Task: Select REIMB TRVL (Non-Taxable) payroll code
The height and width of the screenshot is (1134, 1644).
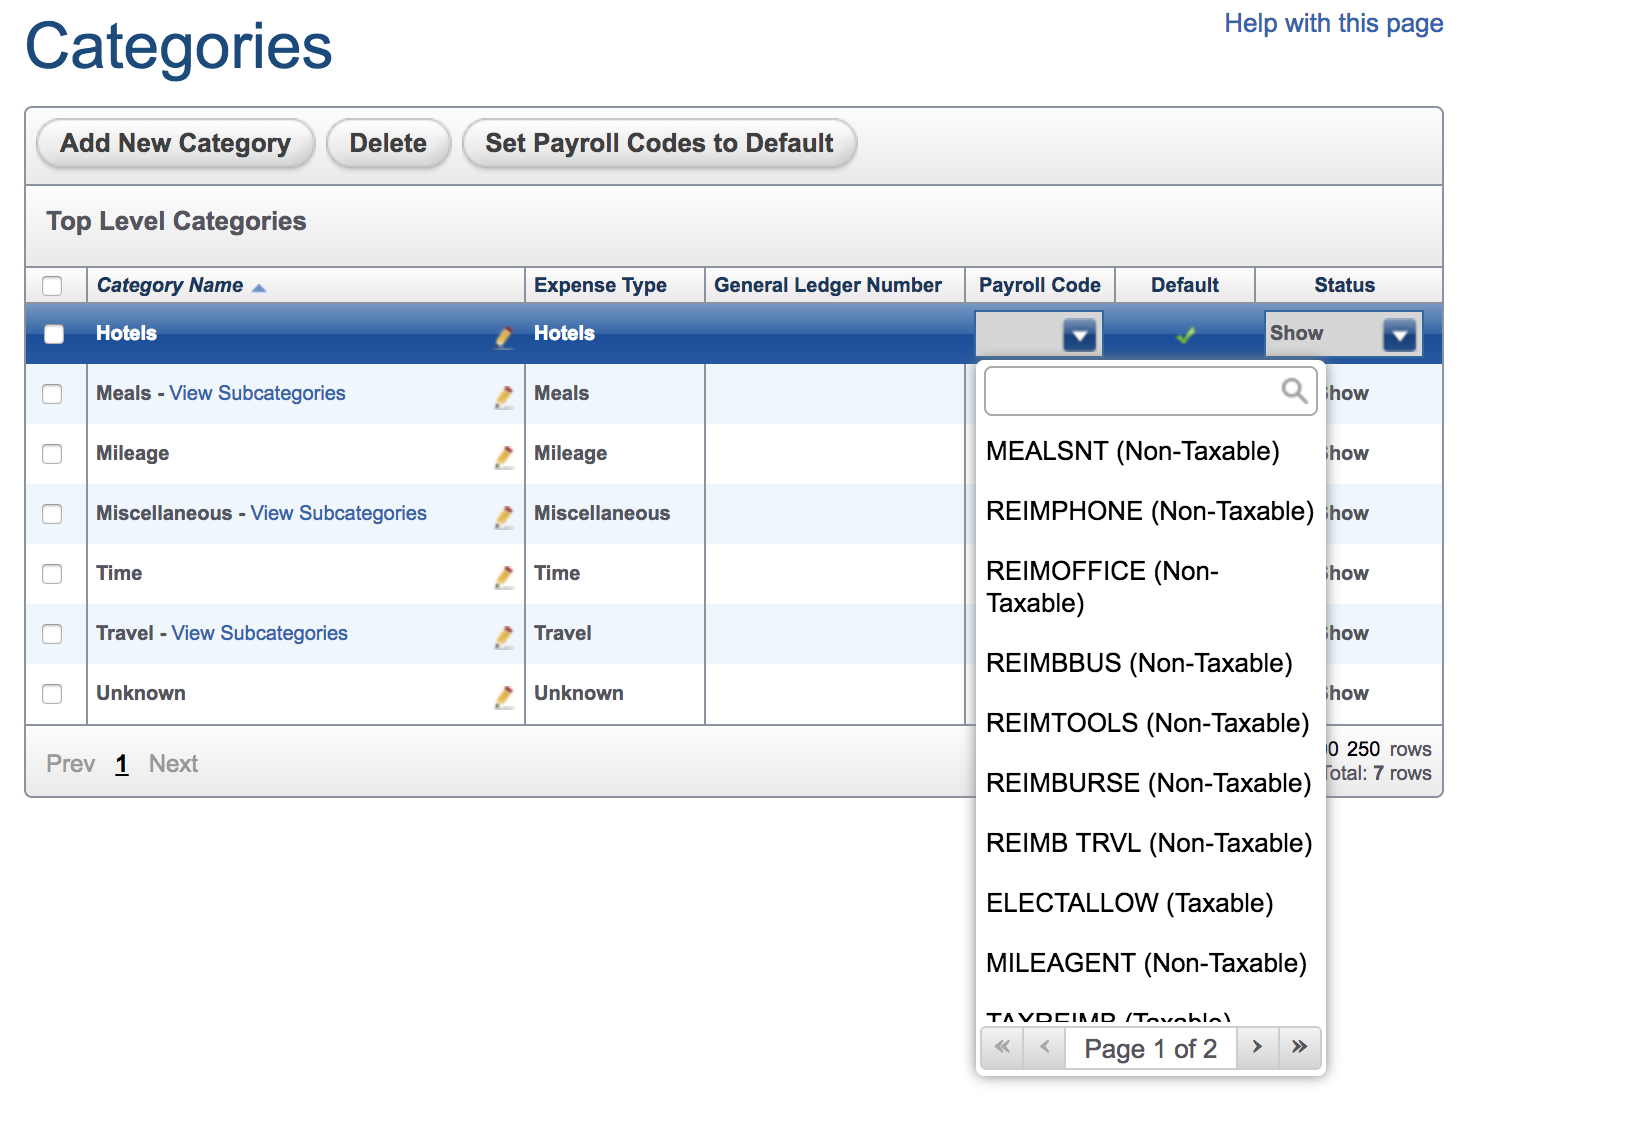Action: coord(1149,843)
